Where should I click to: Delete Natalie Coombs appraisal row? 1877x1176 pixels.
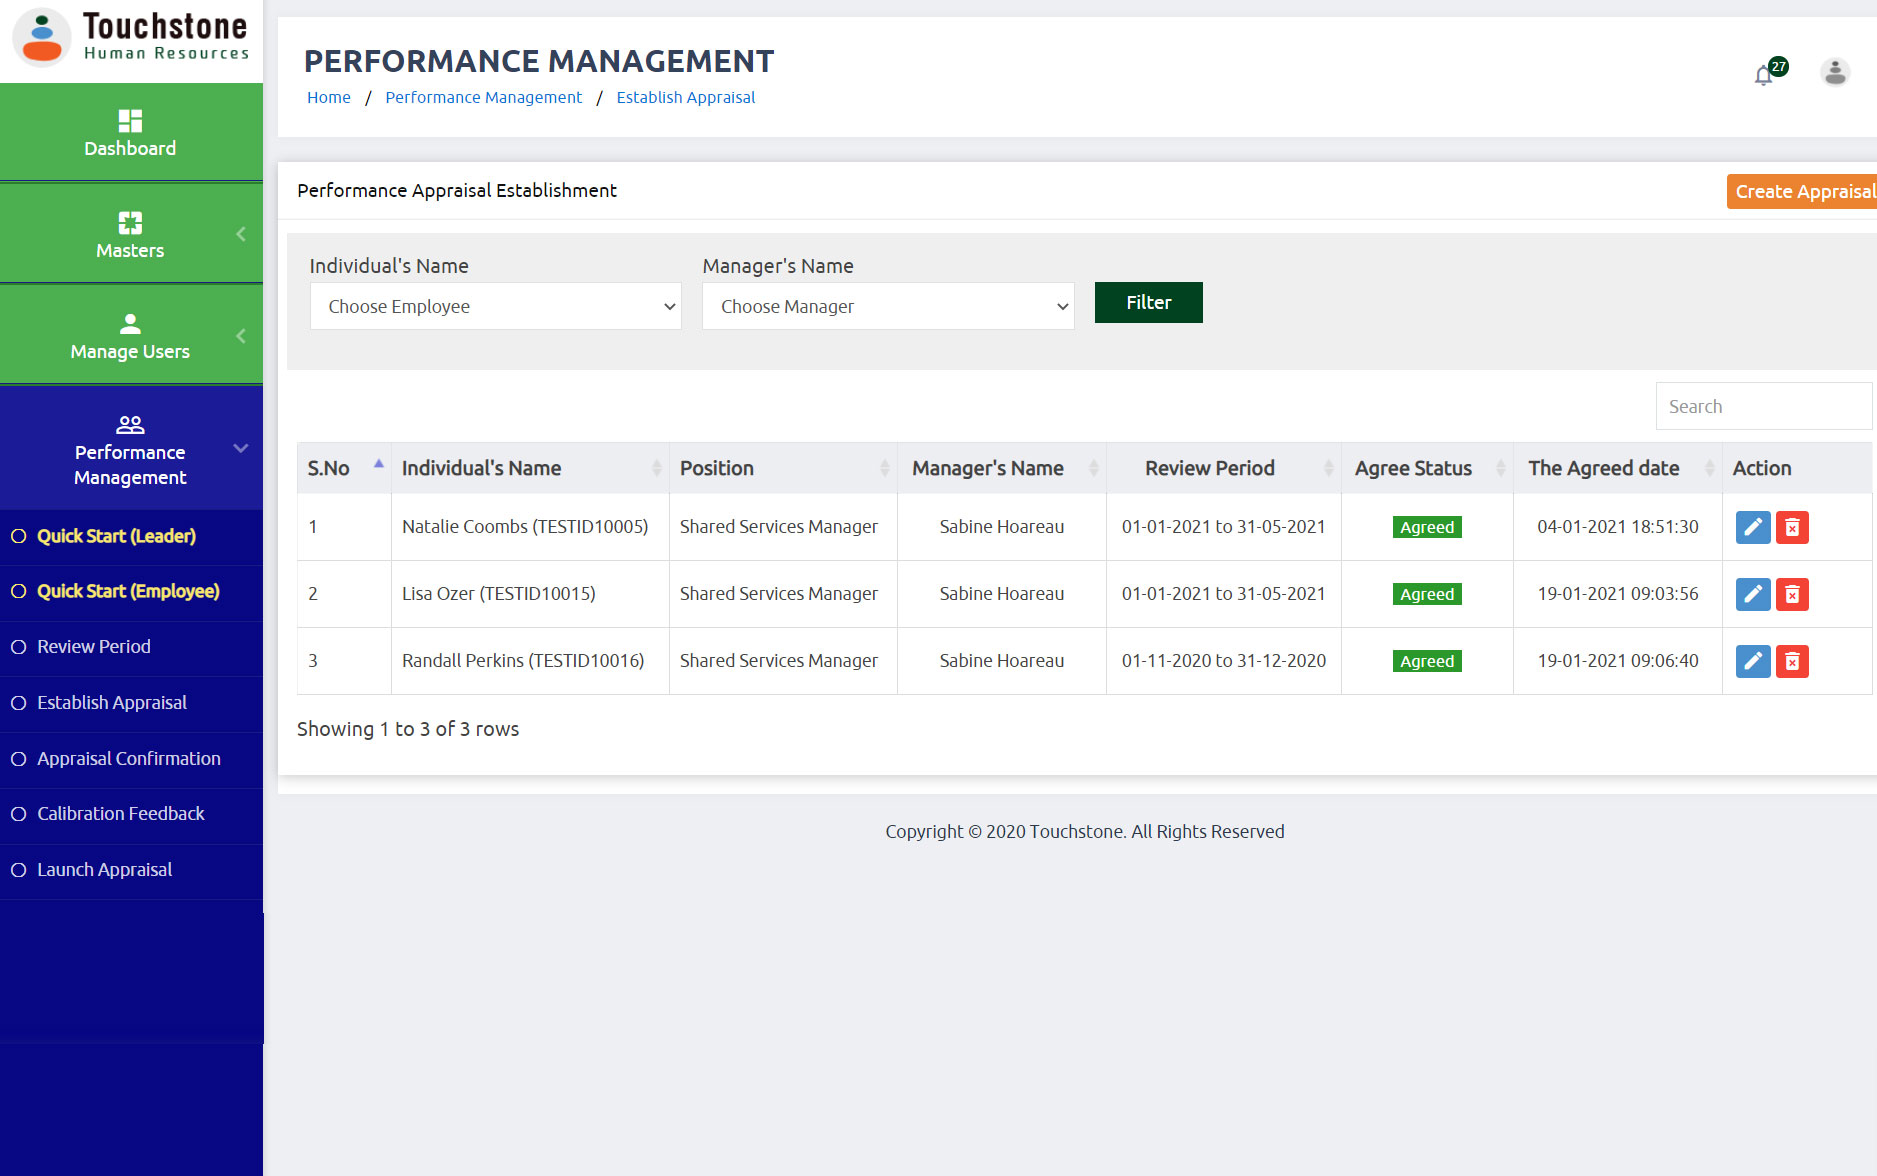click(1792, 527)
